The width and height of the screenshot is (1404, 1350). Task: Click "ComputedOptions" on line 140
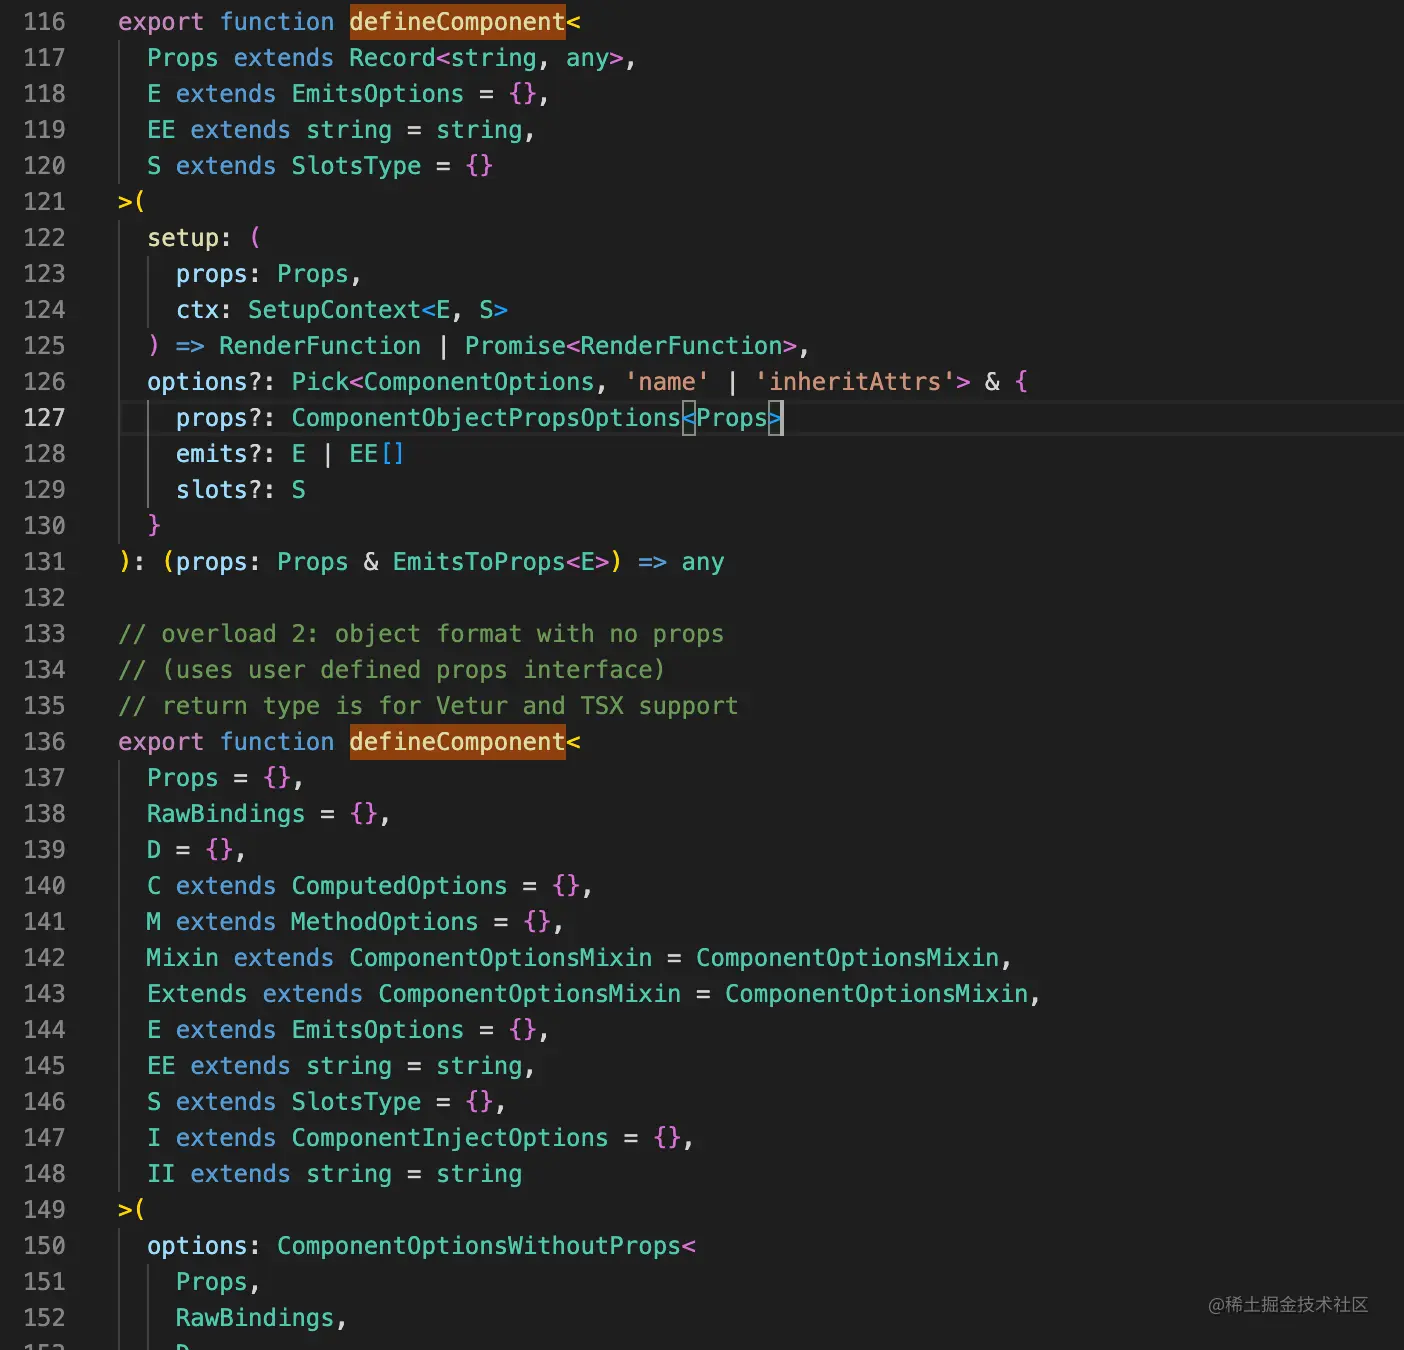click(399, 886)
